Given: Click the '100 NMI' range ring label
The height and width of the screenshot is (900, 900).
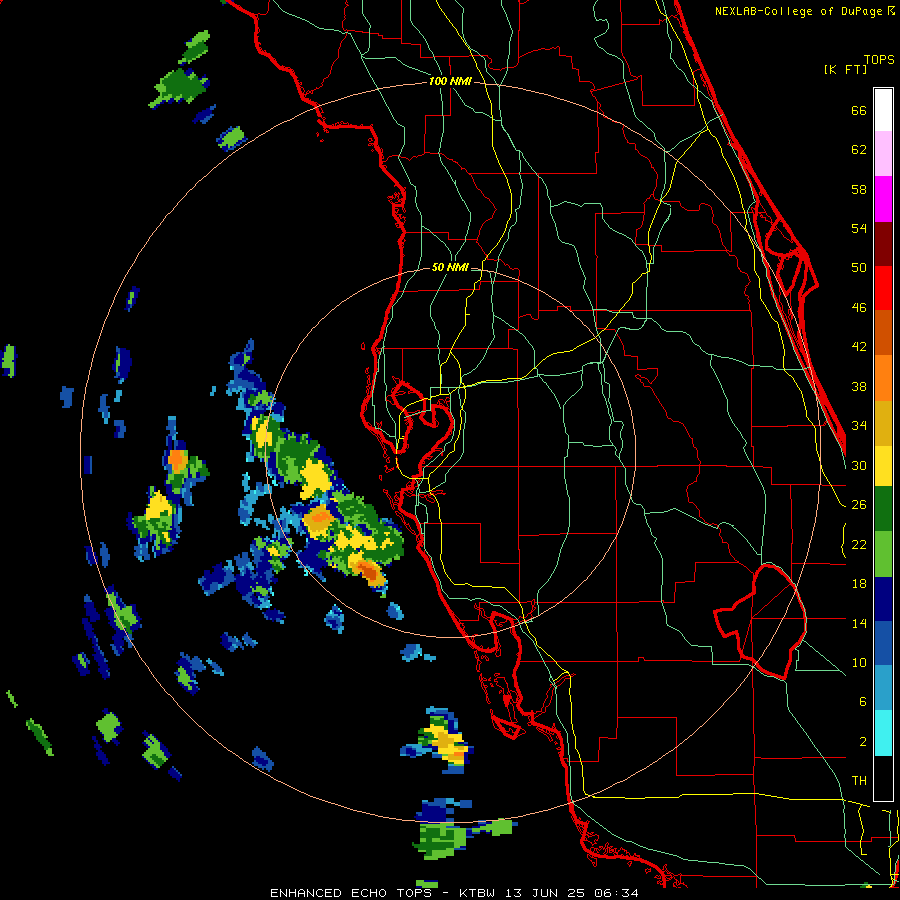Looking at the screenshot, I should [x=450, y=82].
